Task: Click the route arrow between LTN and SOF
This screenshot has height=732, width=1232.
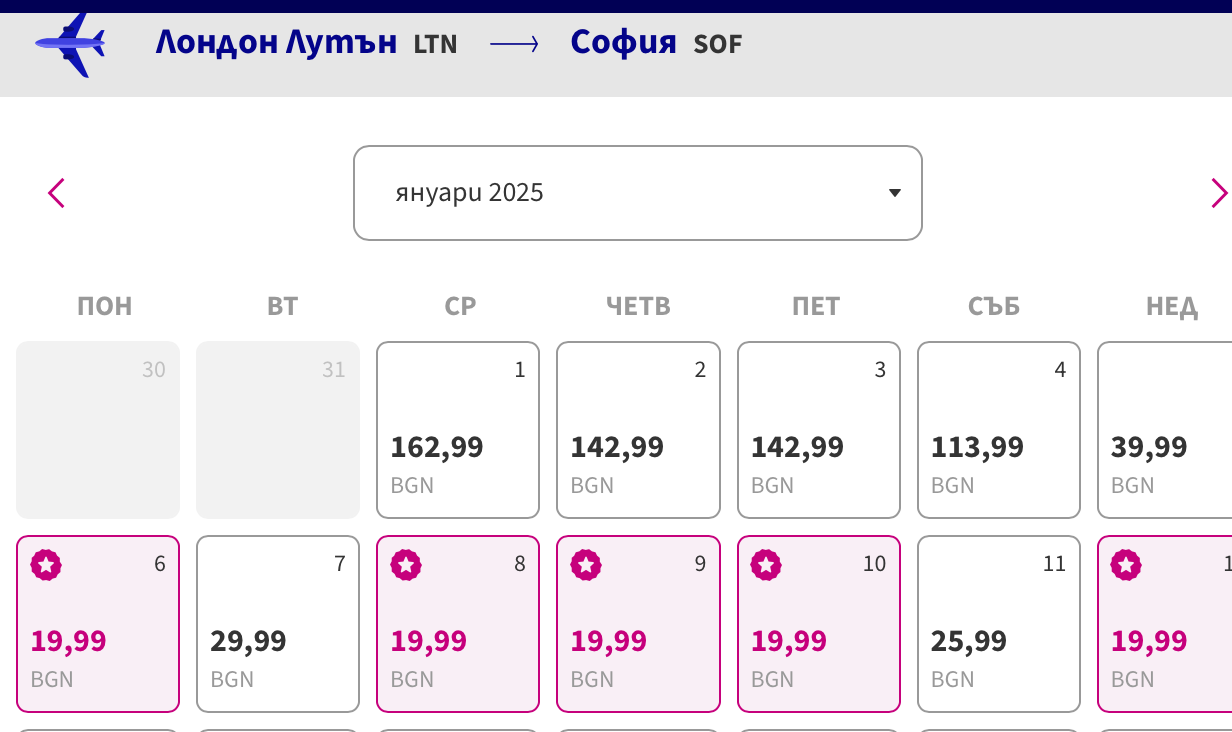Action: click(515, 44)
